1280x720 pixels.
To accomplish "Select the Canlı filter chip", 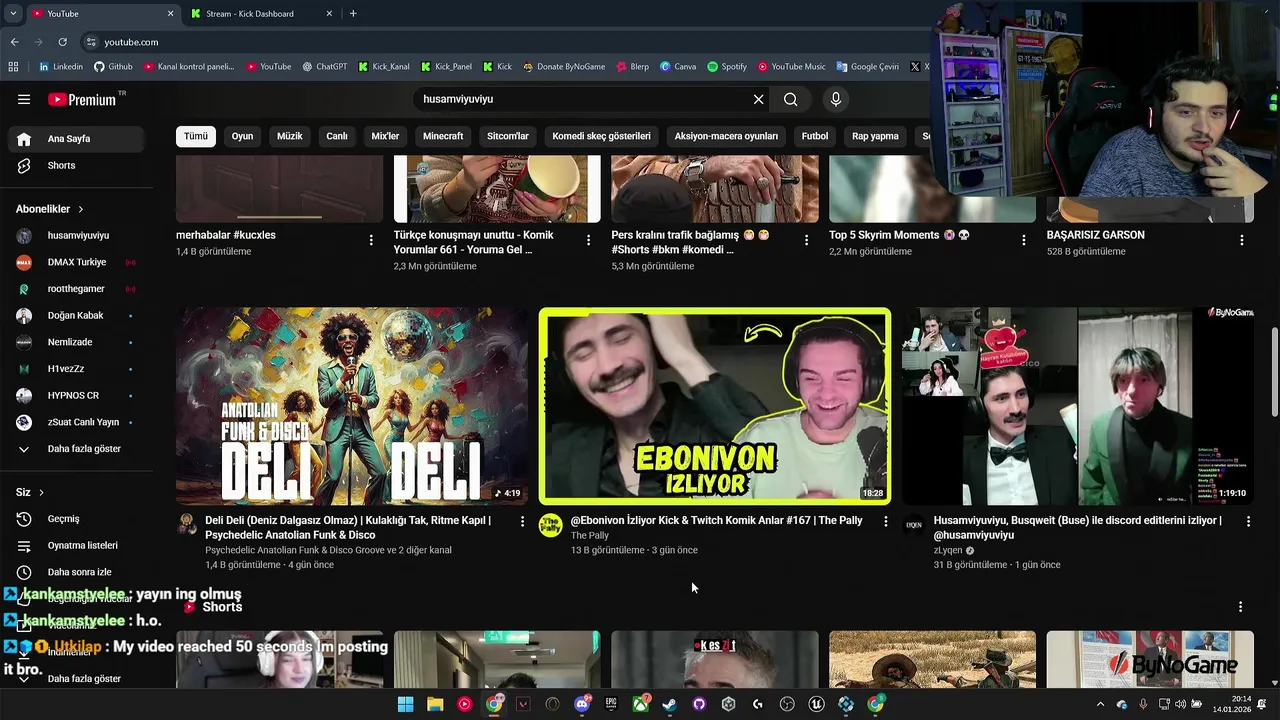I will (337, 136).
